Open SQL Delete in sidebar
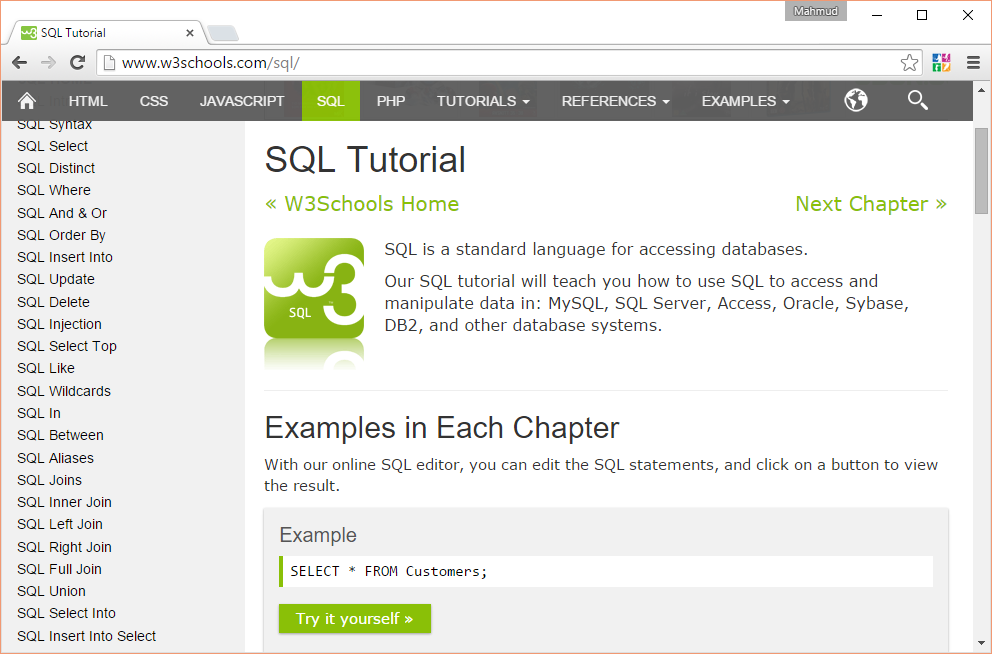Screen dimensions: 992x654 tap(54, 302)
